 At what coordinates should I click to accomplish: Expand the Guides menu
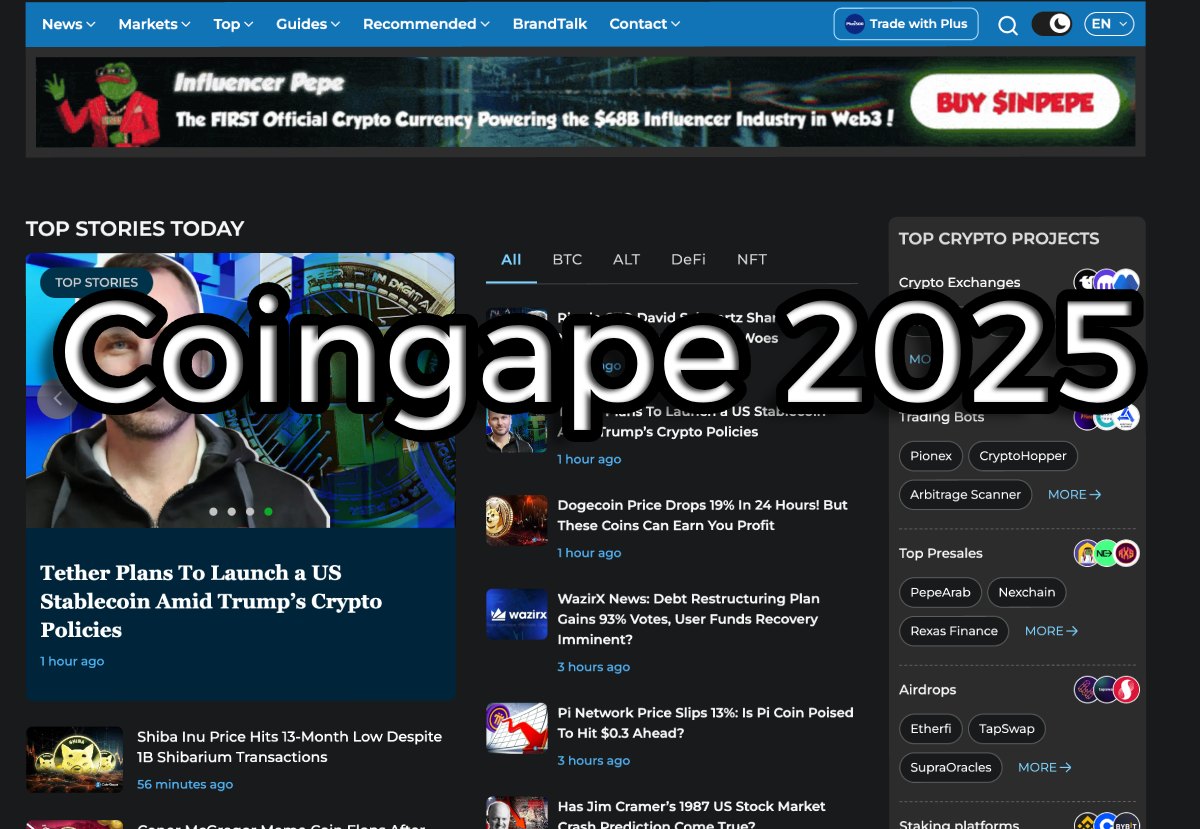pos(308,24)
